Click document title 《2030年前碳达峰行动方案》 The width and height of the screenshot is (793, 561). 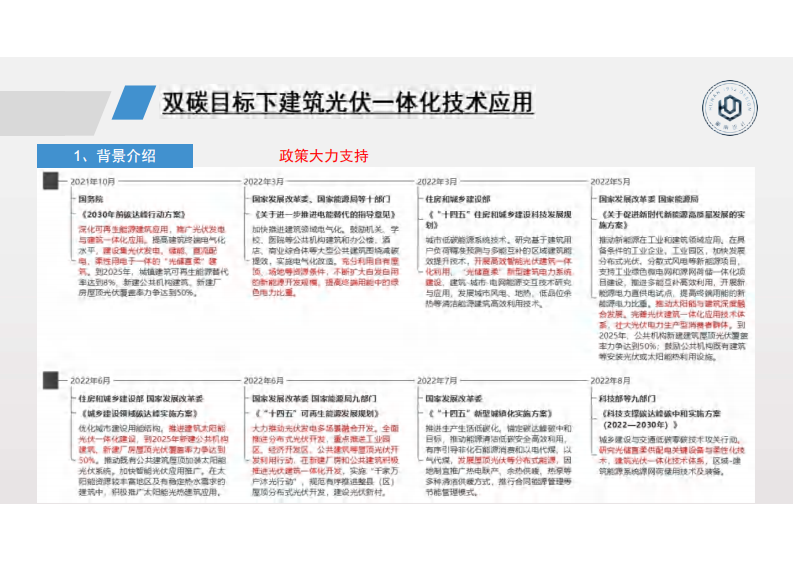click(134, 214)
